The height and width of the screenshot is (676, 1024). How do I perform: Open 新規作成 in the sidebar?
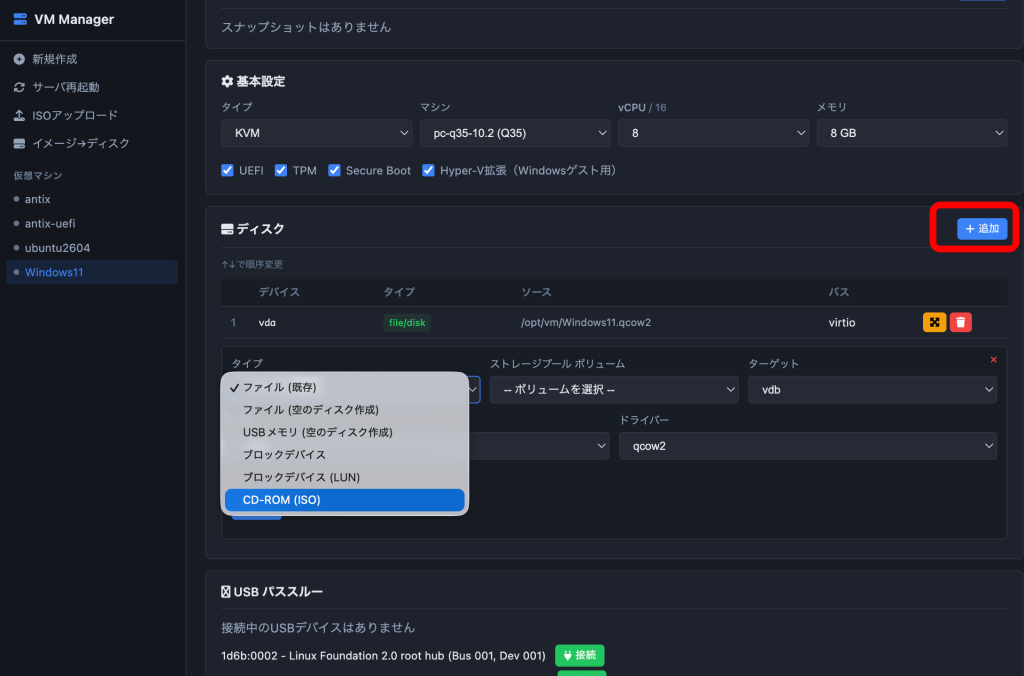coord(55,59)
